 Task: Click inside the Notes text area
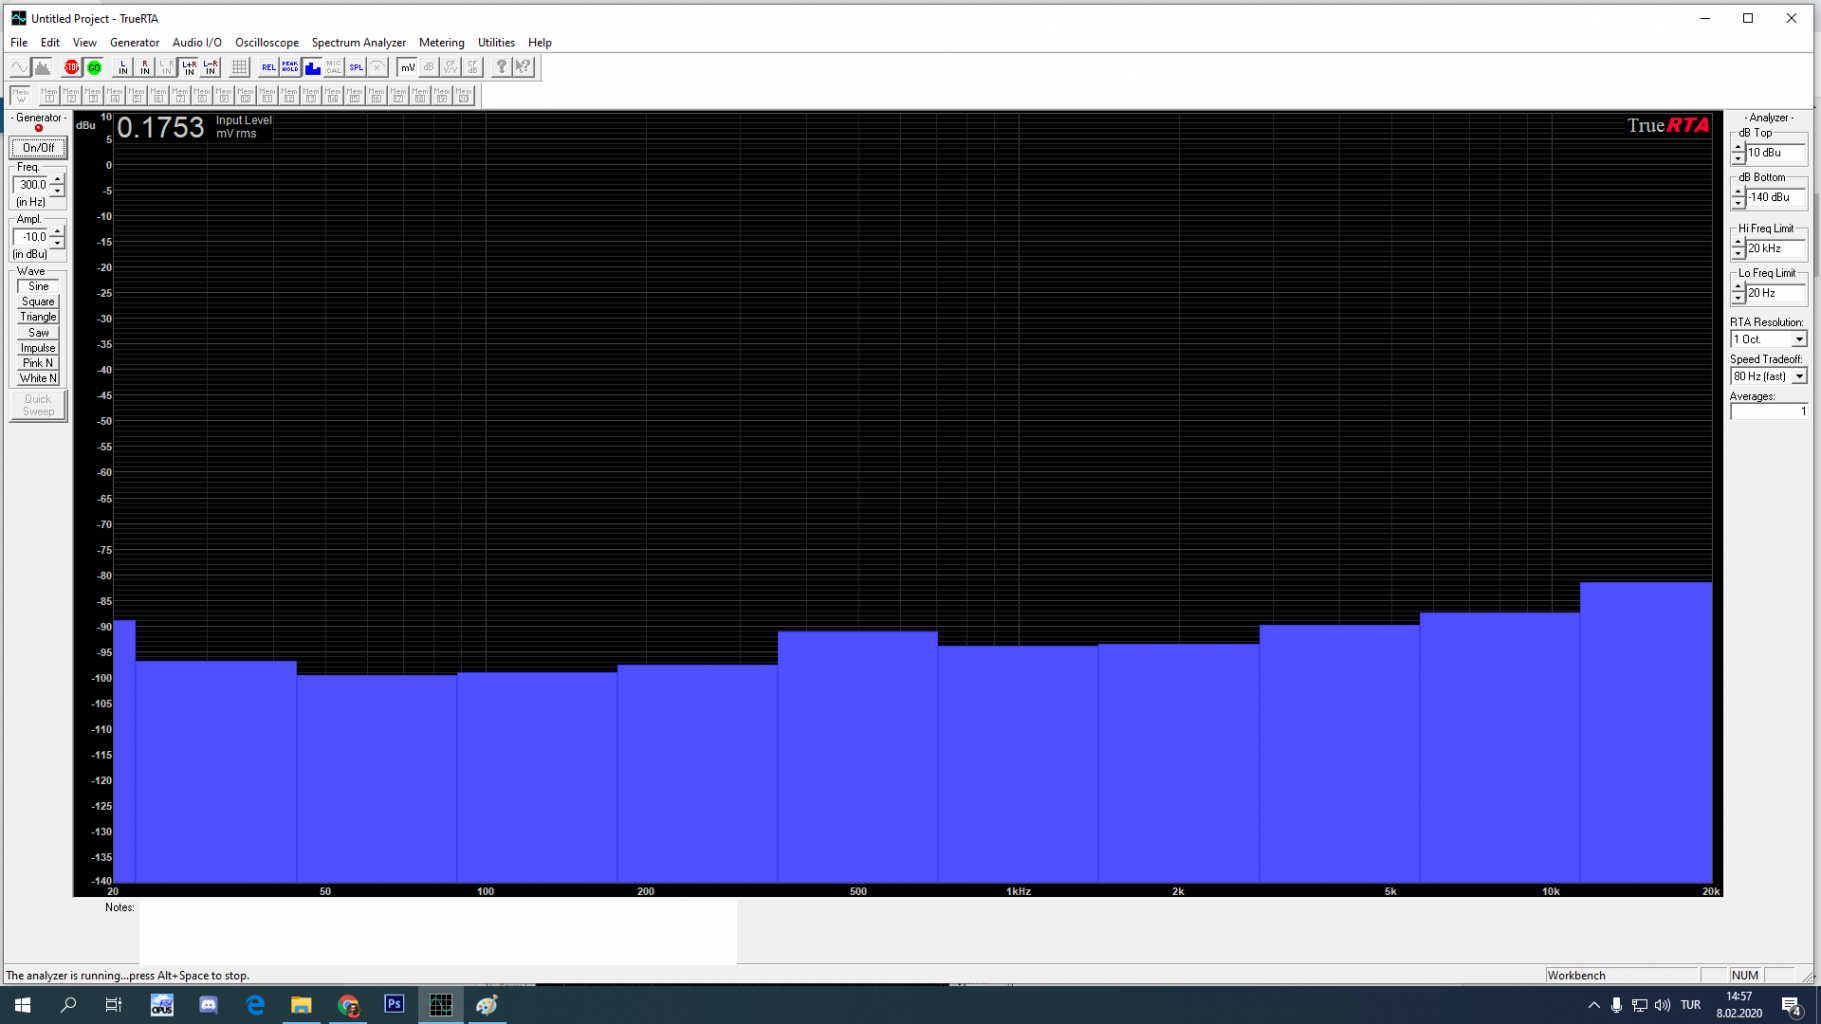click(x=437, y=932)
